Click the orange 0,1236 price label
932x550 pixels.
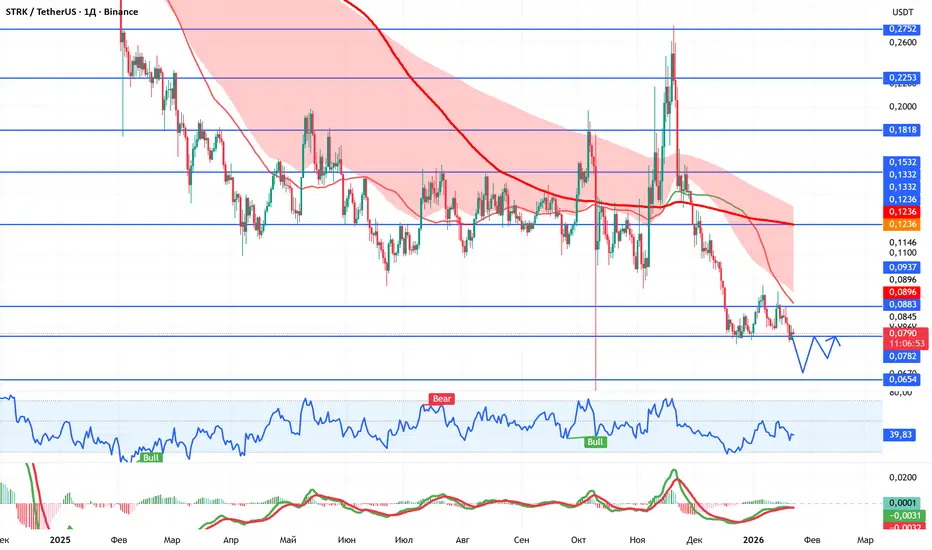[x=902, y=224]
